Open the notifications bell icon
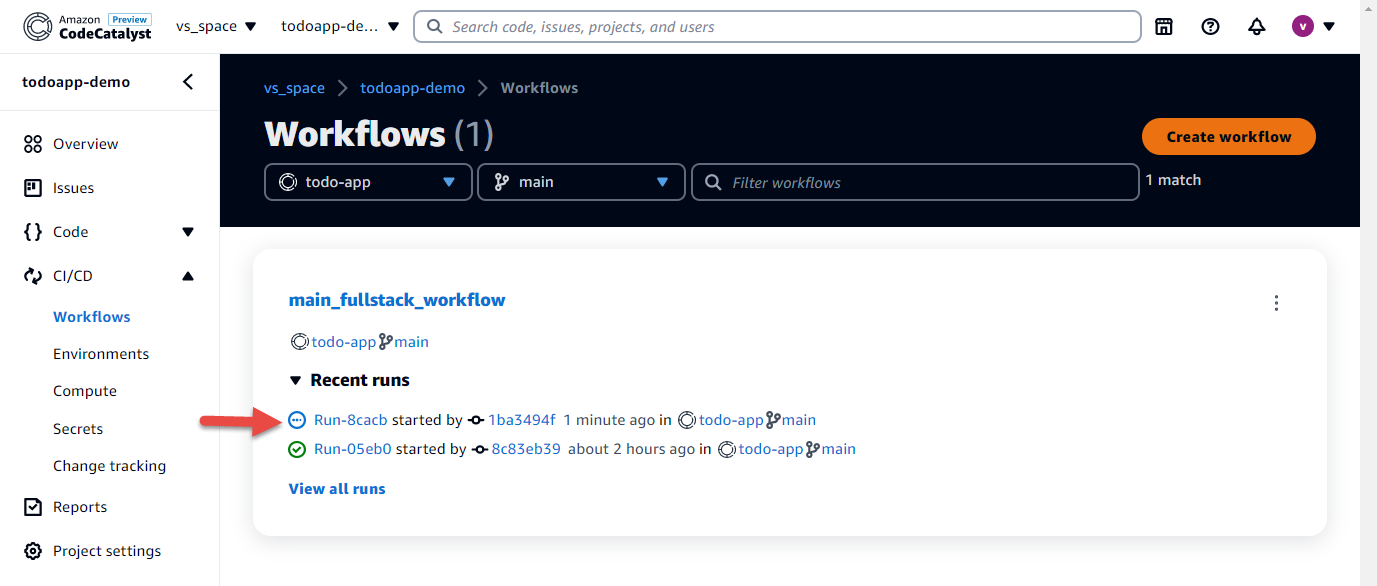The width and height of the screenshot is (1377, 586). pos(1257,27)
